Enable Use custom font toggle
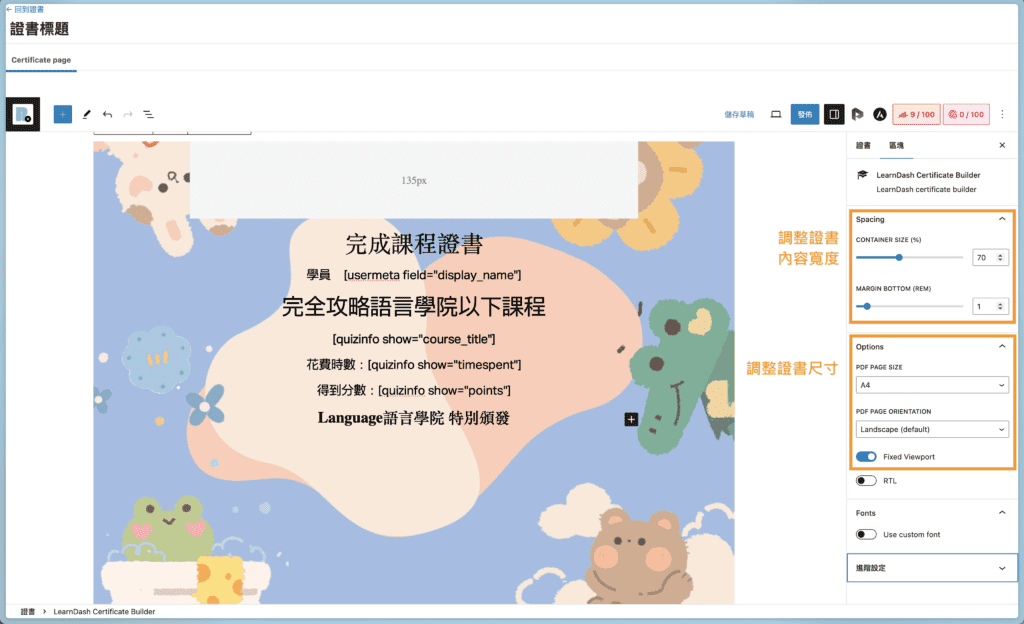The height and width of the screenshot is (624, 1024). tap(867, 533)
